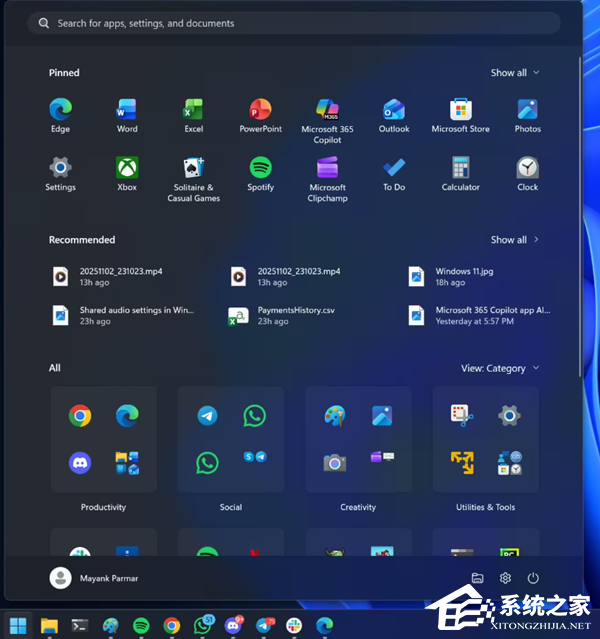
Task: Open Terminal on the taskbar
Action: click(x=80, y=626)
